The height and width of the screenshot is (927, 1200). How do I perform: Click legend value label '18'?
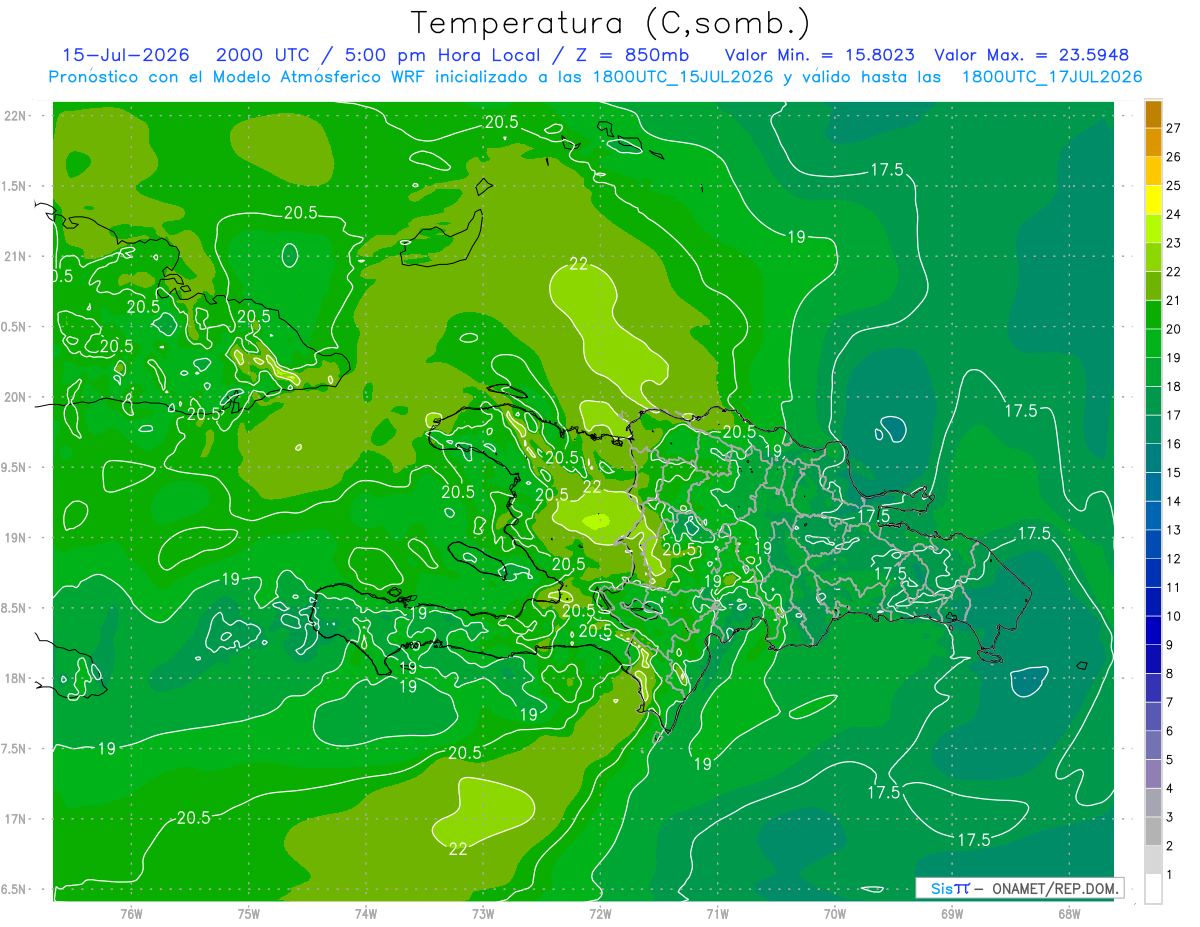pos(1173,386)
